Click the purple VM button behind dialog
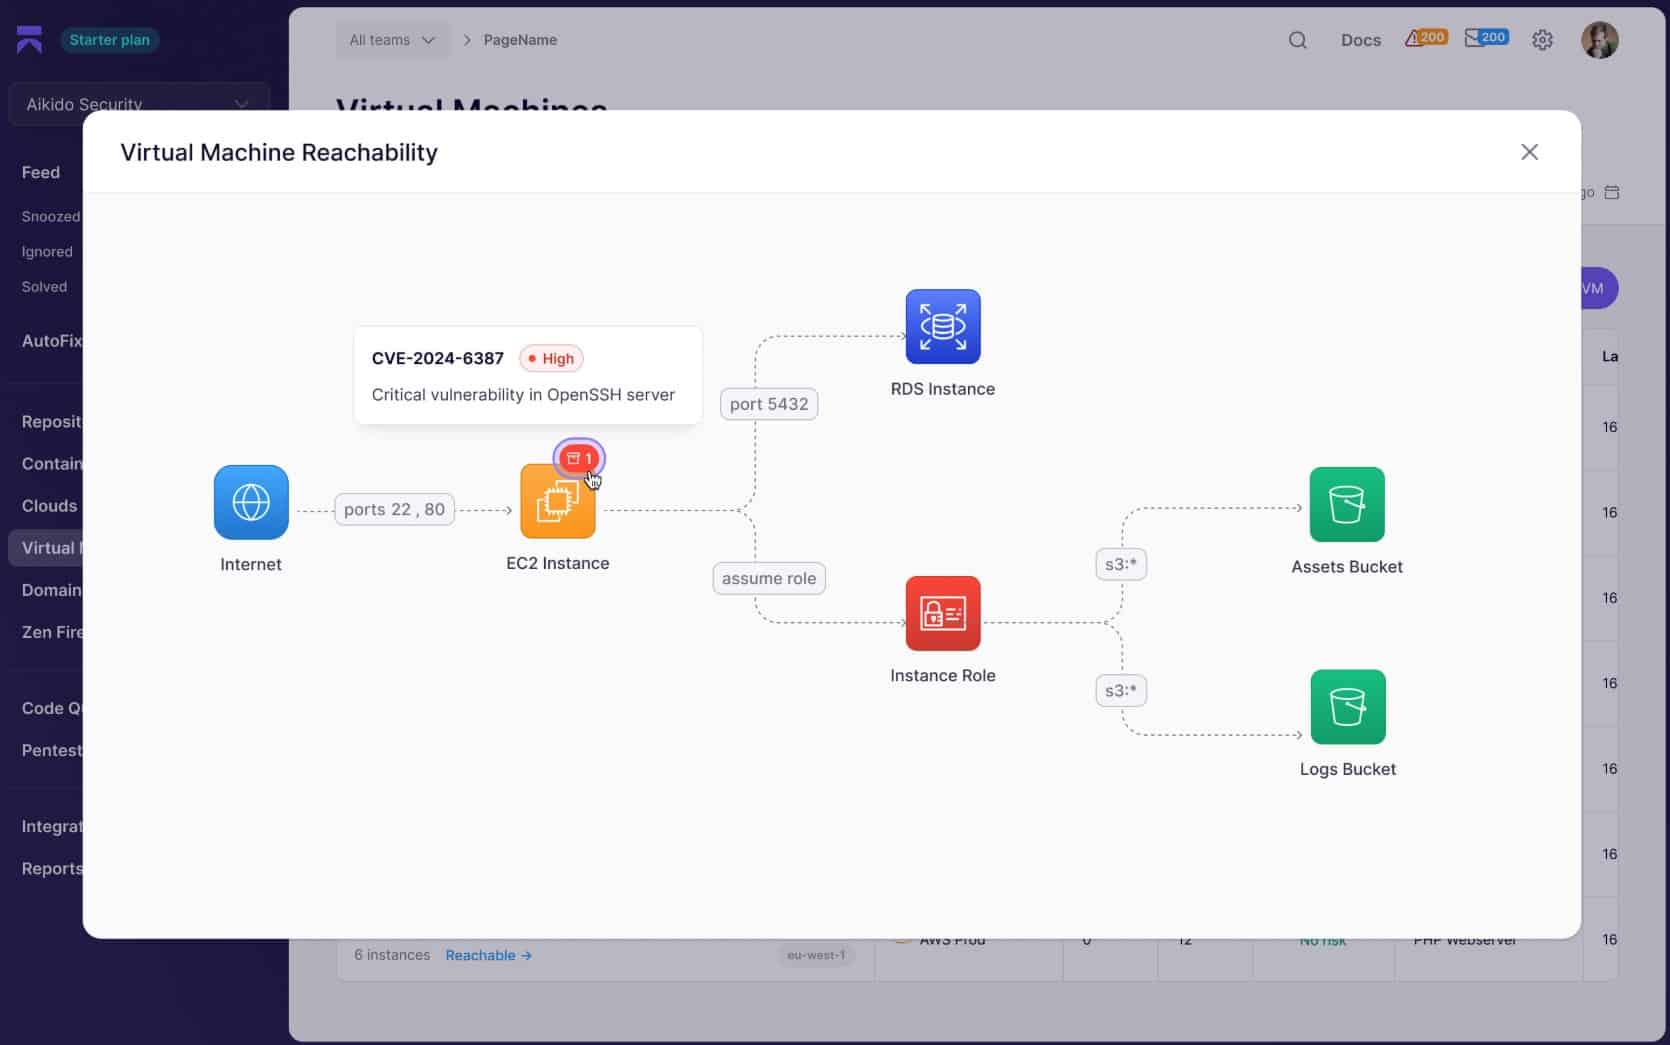Screen dimensions: 1670x1045 pyautogui.click(x=1599, y=288)
